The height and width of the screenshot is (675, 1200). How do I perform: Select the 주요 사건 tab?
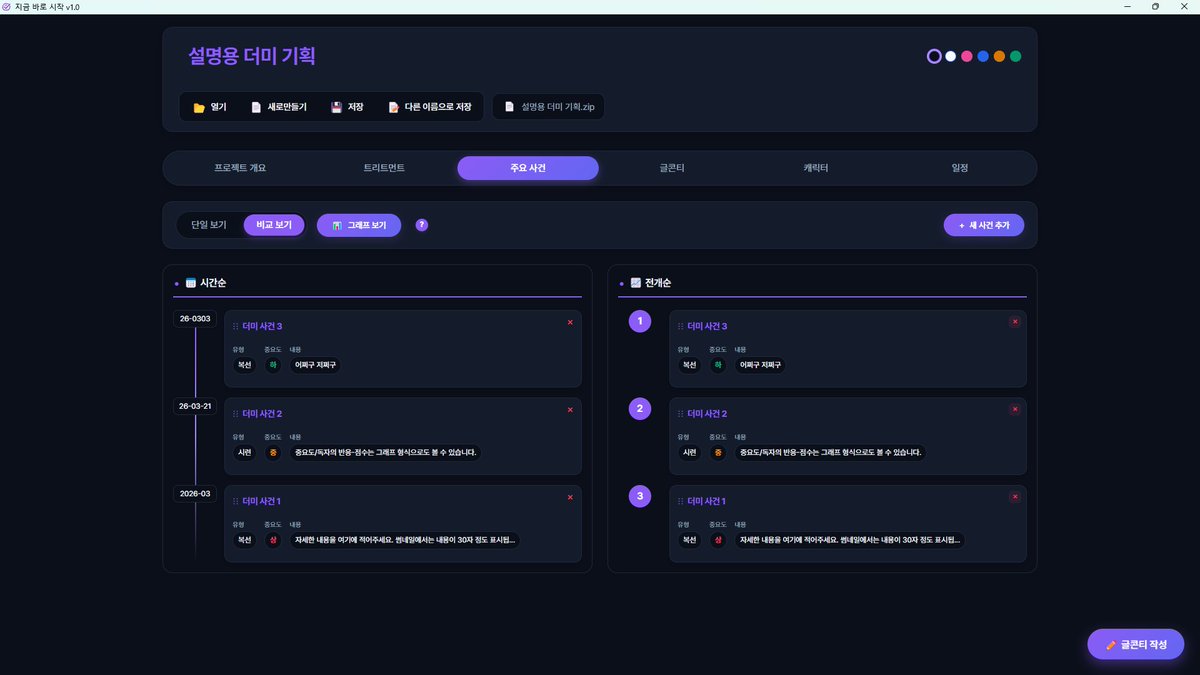pos(528,168)
